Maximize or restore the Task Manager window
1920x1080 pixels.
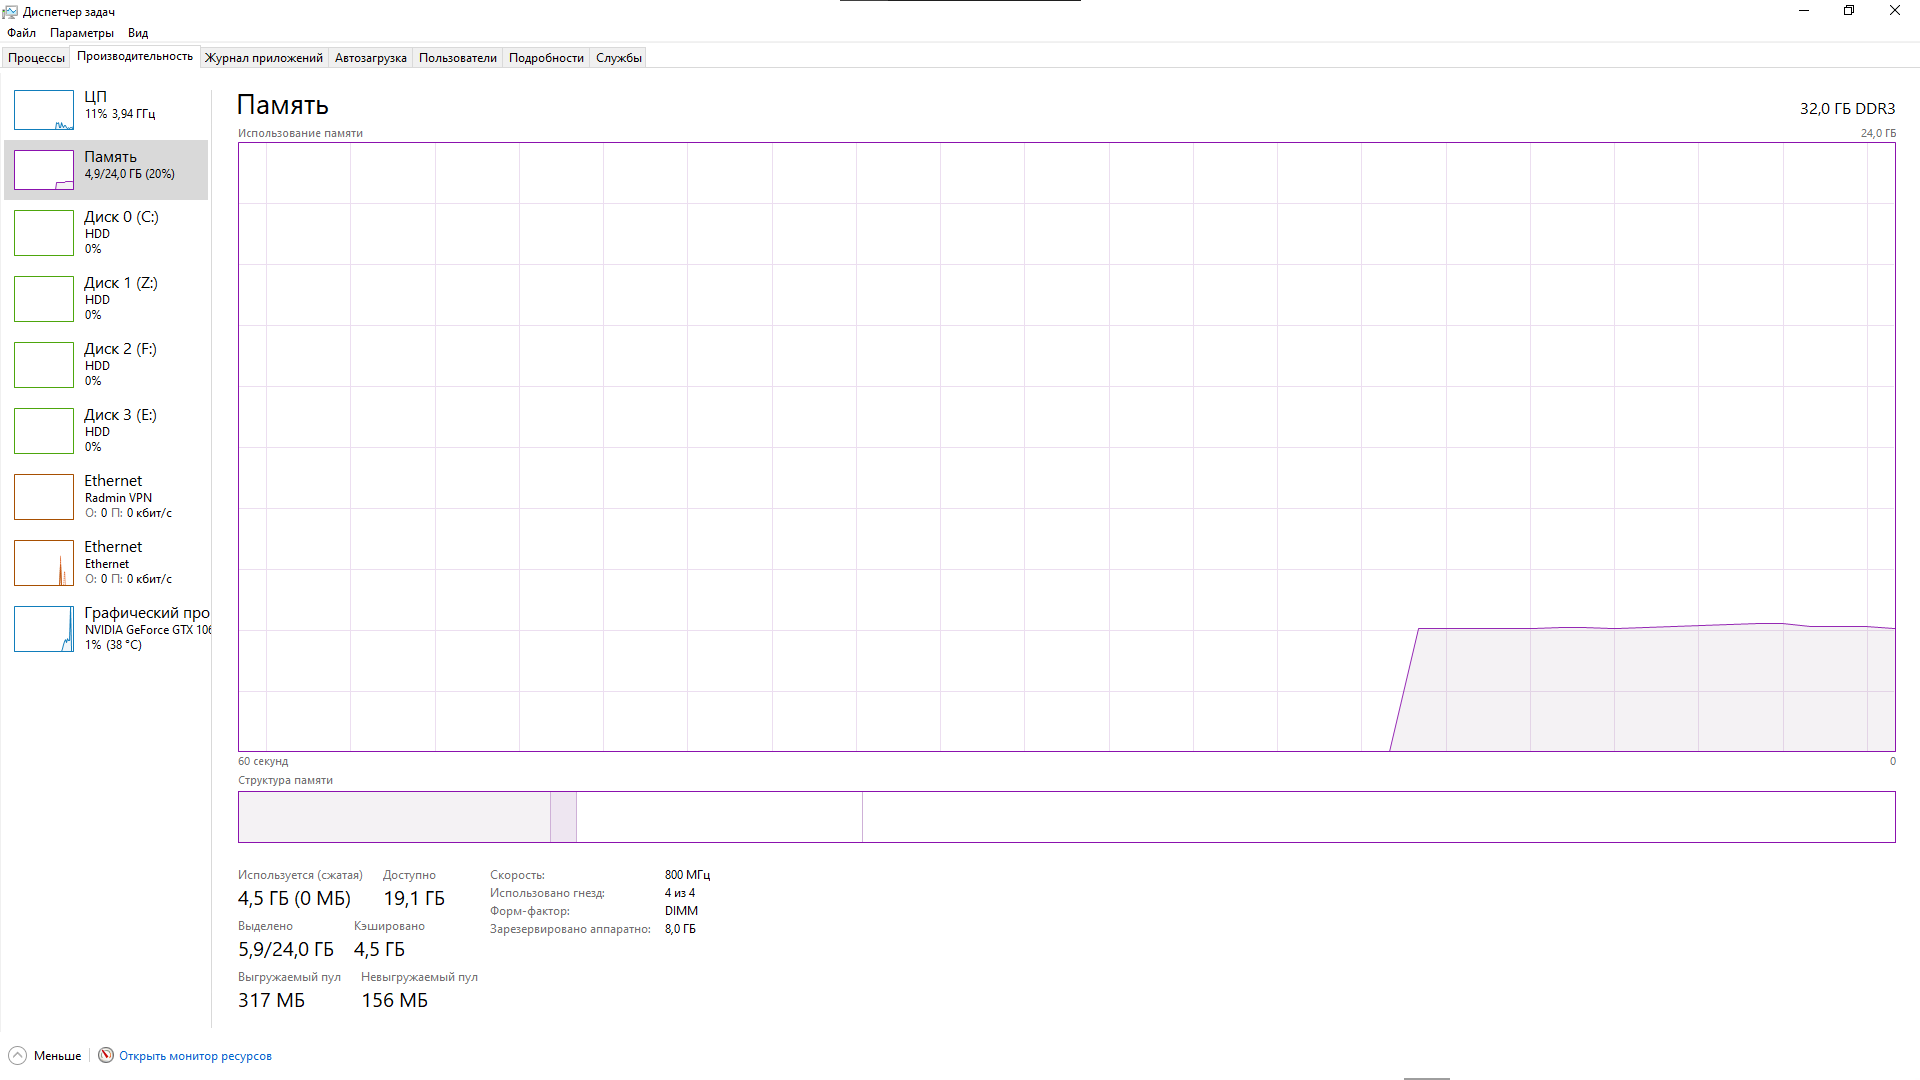point(1849,11)
